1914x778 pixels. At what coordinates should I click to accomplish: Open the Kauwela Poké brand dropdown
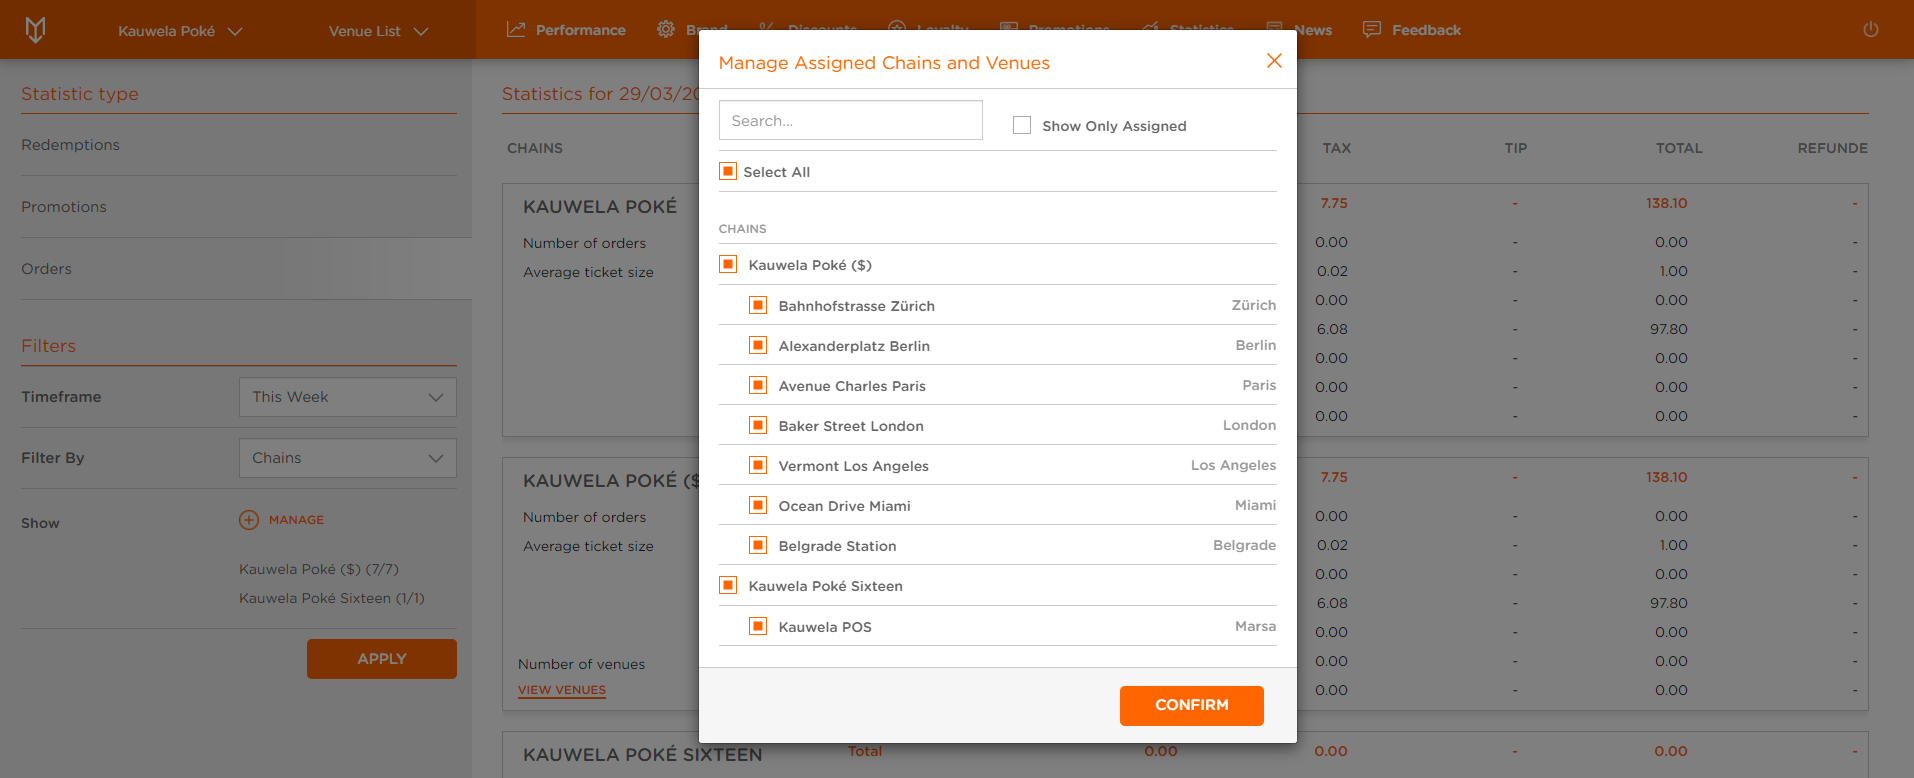point(180,31)
